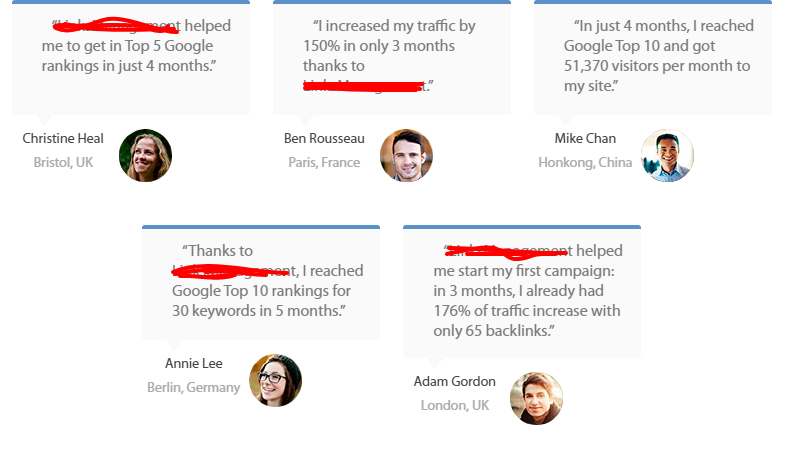This screenshot has height=456, width=802.
Task: Click the Berlin, Germany location text
Action: point(194,388)
